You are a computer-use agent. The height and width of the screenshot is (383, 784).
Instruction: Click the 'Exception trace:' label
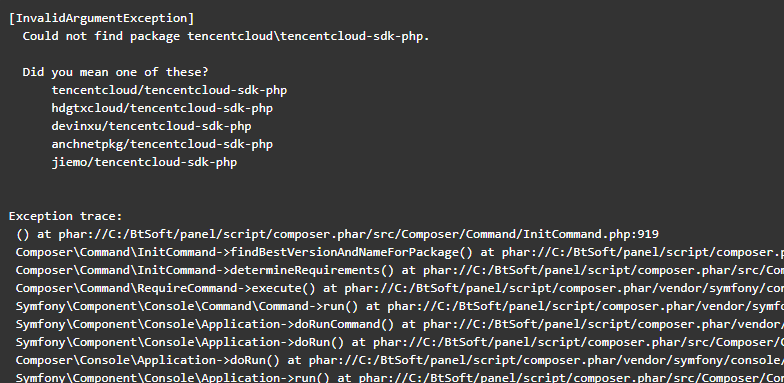coord(66,216)
